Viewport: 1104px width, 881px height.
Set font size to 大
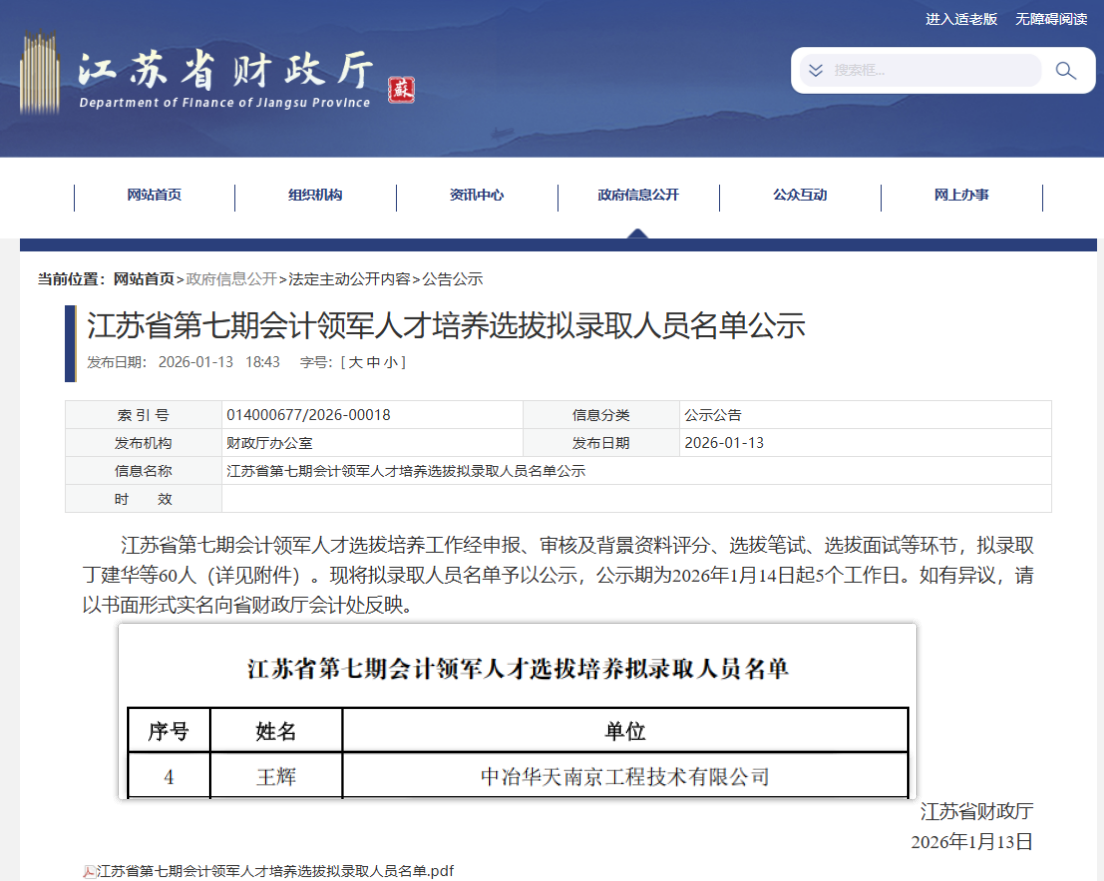tap(355, 362)
